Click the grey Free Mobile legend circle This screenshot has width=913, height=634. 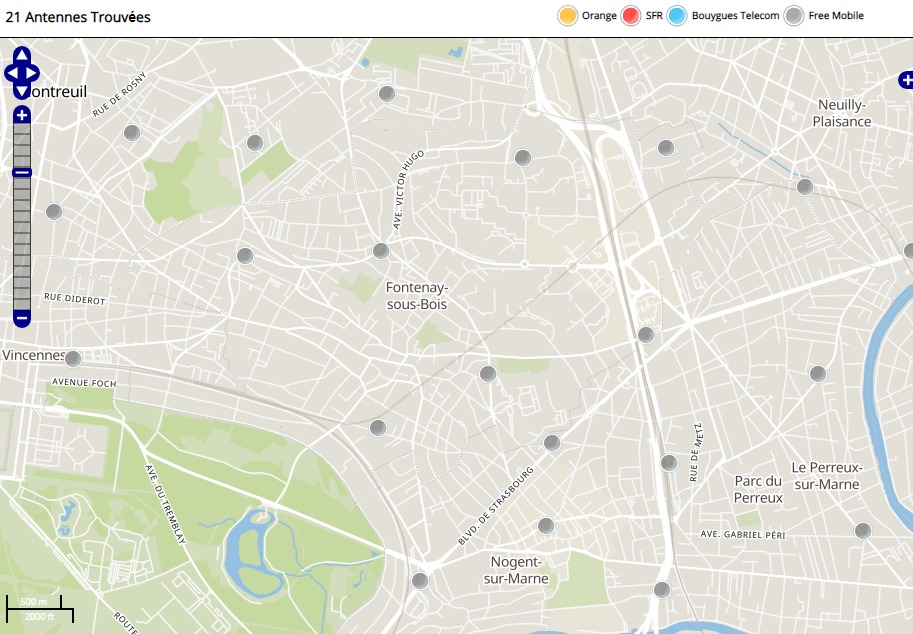[794, 16]
